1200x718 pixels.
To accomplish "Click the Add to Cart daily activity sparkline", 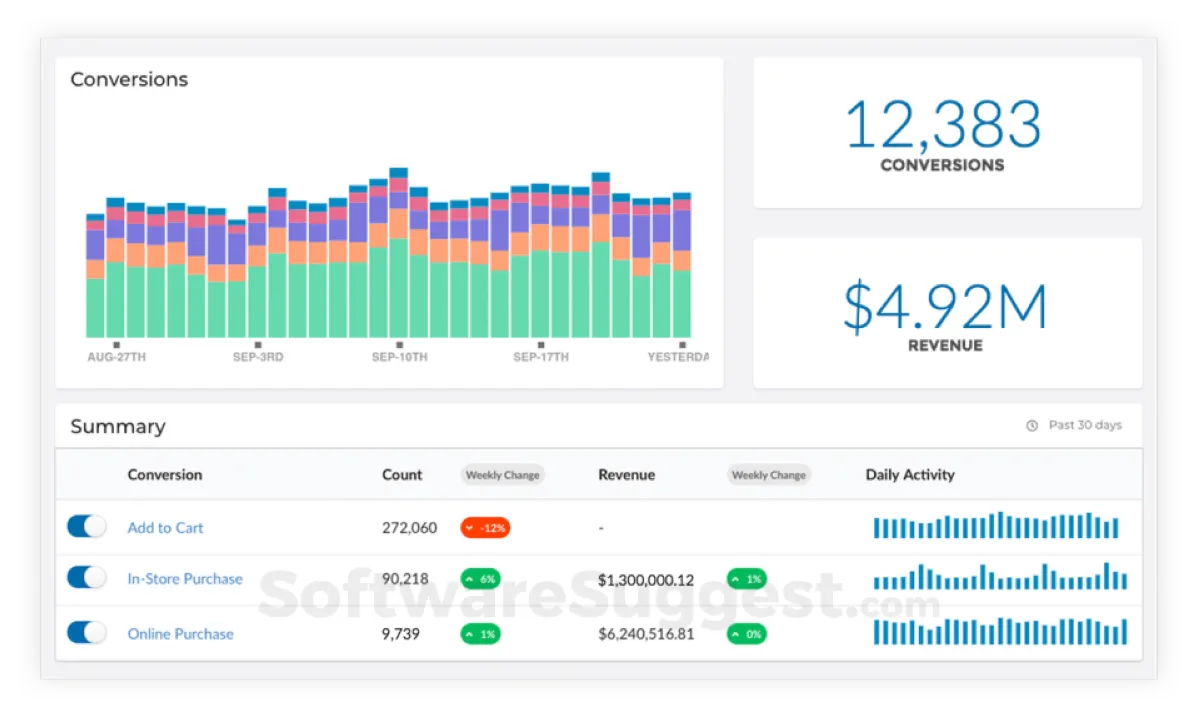I will [x=996, y=526].
